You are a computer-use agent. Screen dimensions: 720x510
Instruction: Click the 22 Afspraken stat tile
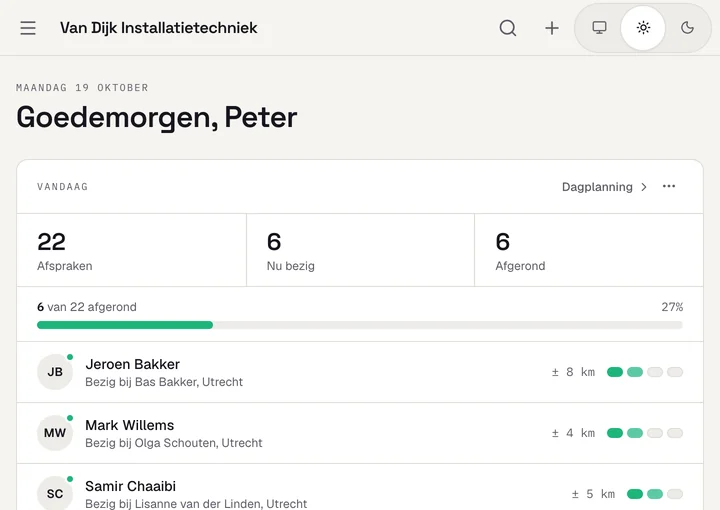pyautogui.click(x=131, y=250)
